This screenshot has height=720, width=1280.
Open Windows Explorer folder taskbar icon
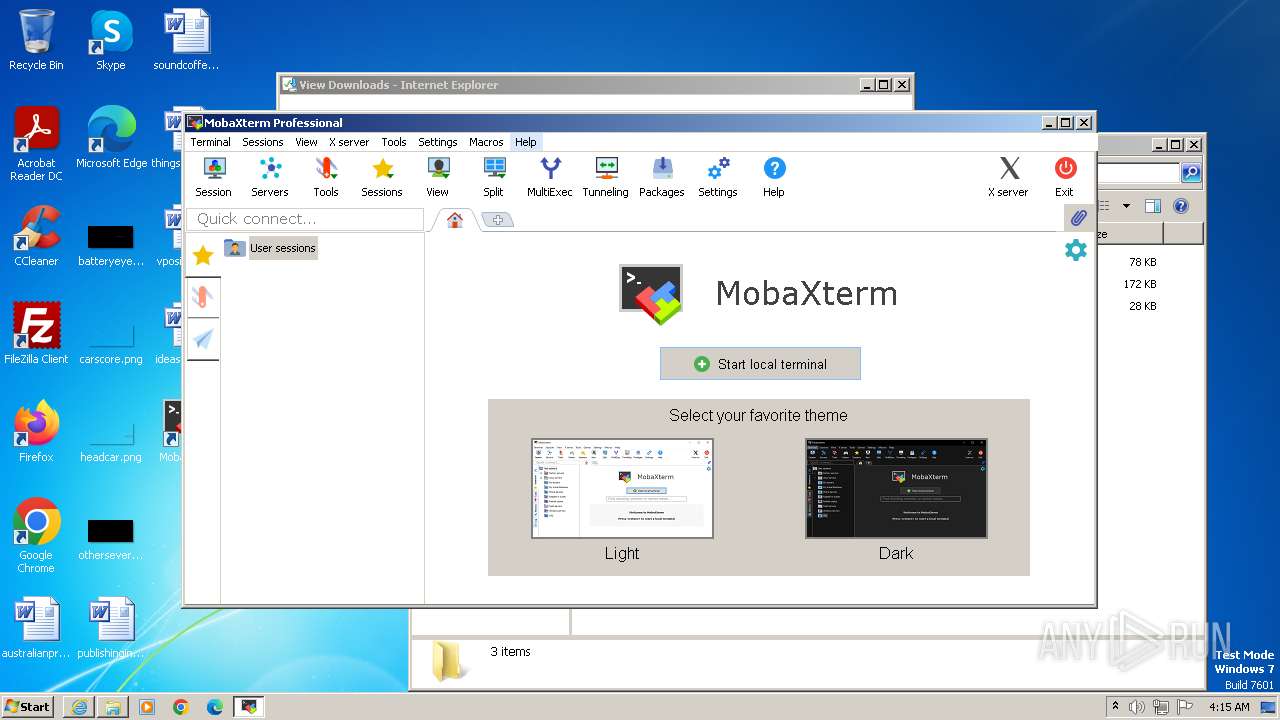pyautogui.click(x=113, y=707)
